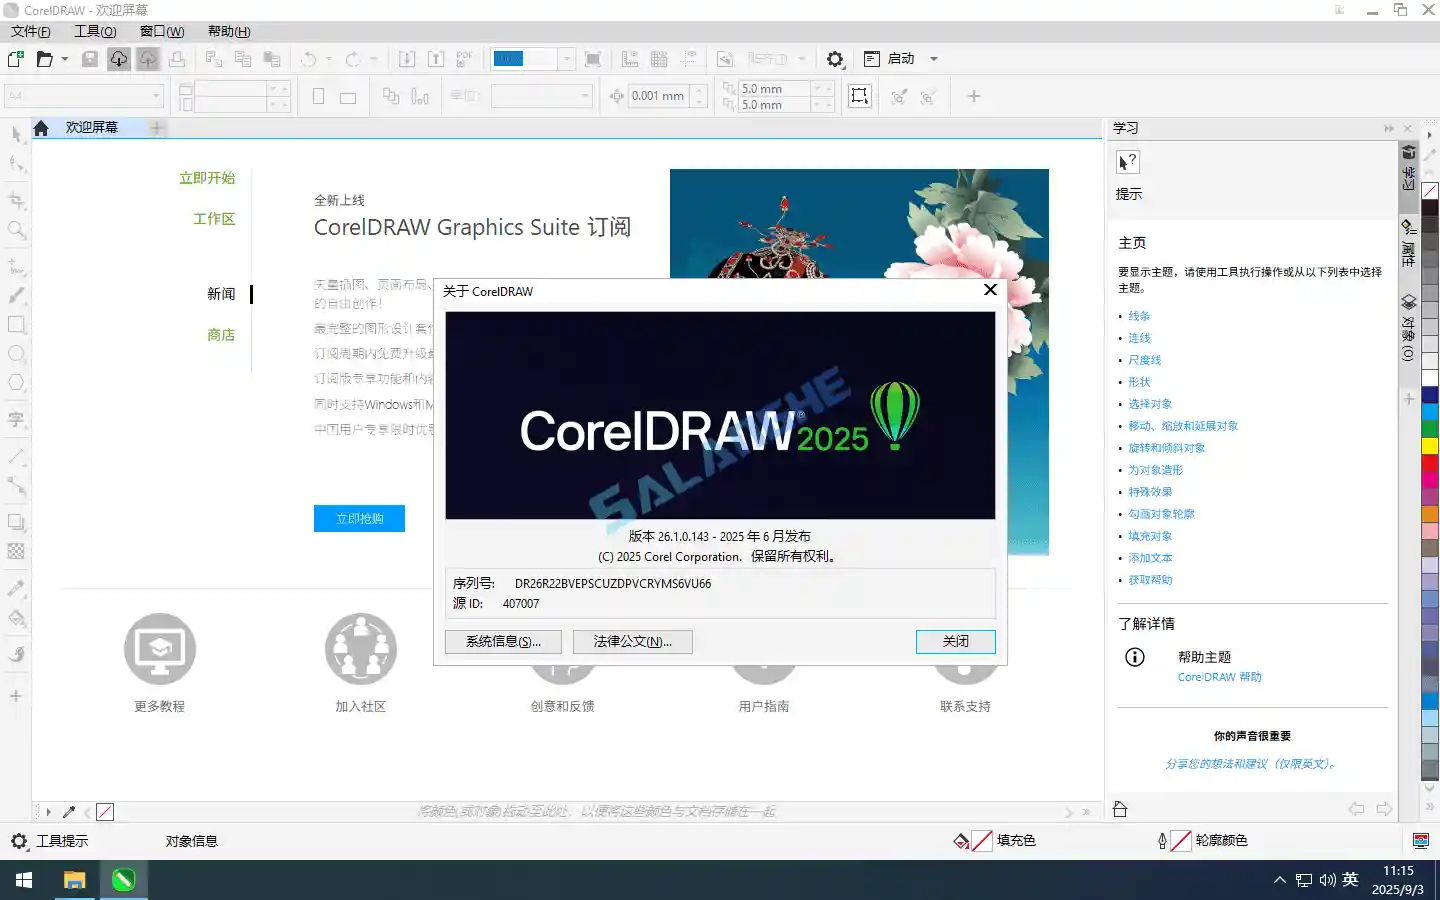This screenshot has height=900, width=1440.
Task: Select the Rectangle tool
Action: click(16, 323)
